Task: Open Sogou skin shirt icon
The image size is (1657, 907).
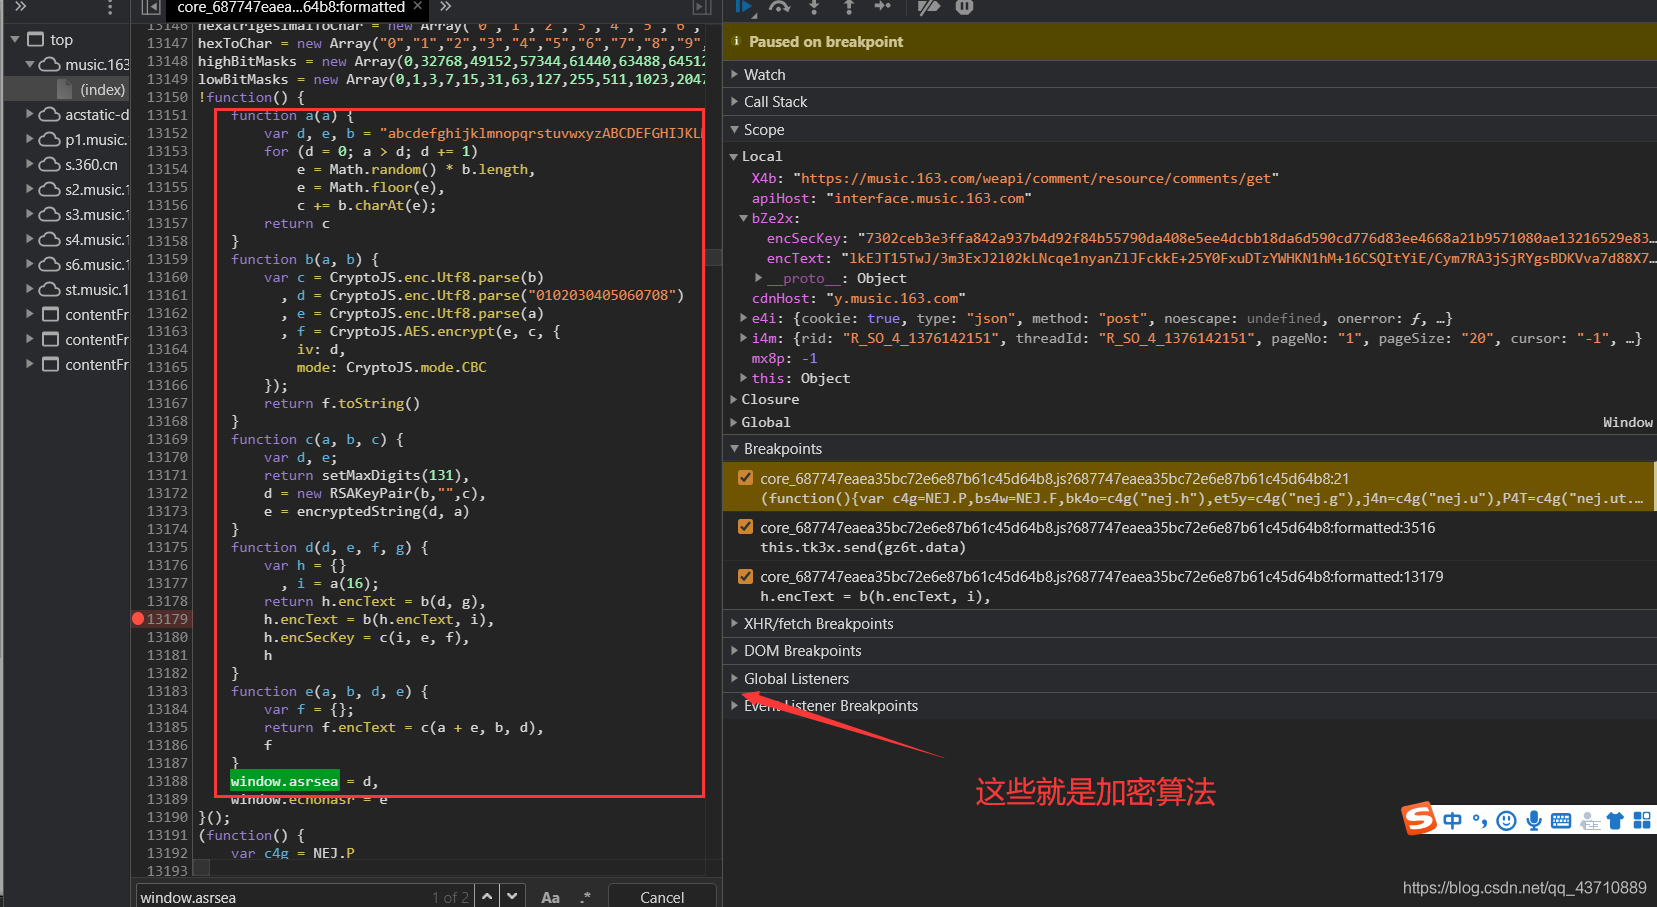Action: pyautogui.click(x=1615, y=821)
